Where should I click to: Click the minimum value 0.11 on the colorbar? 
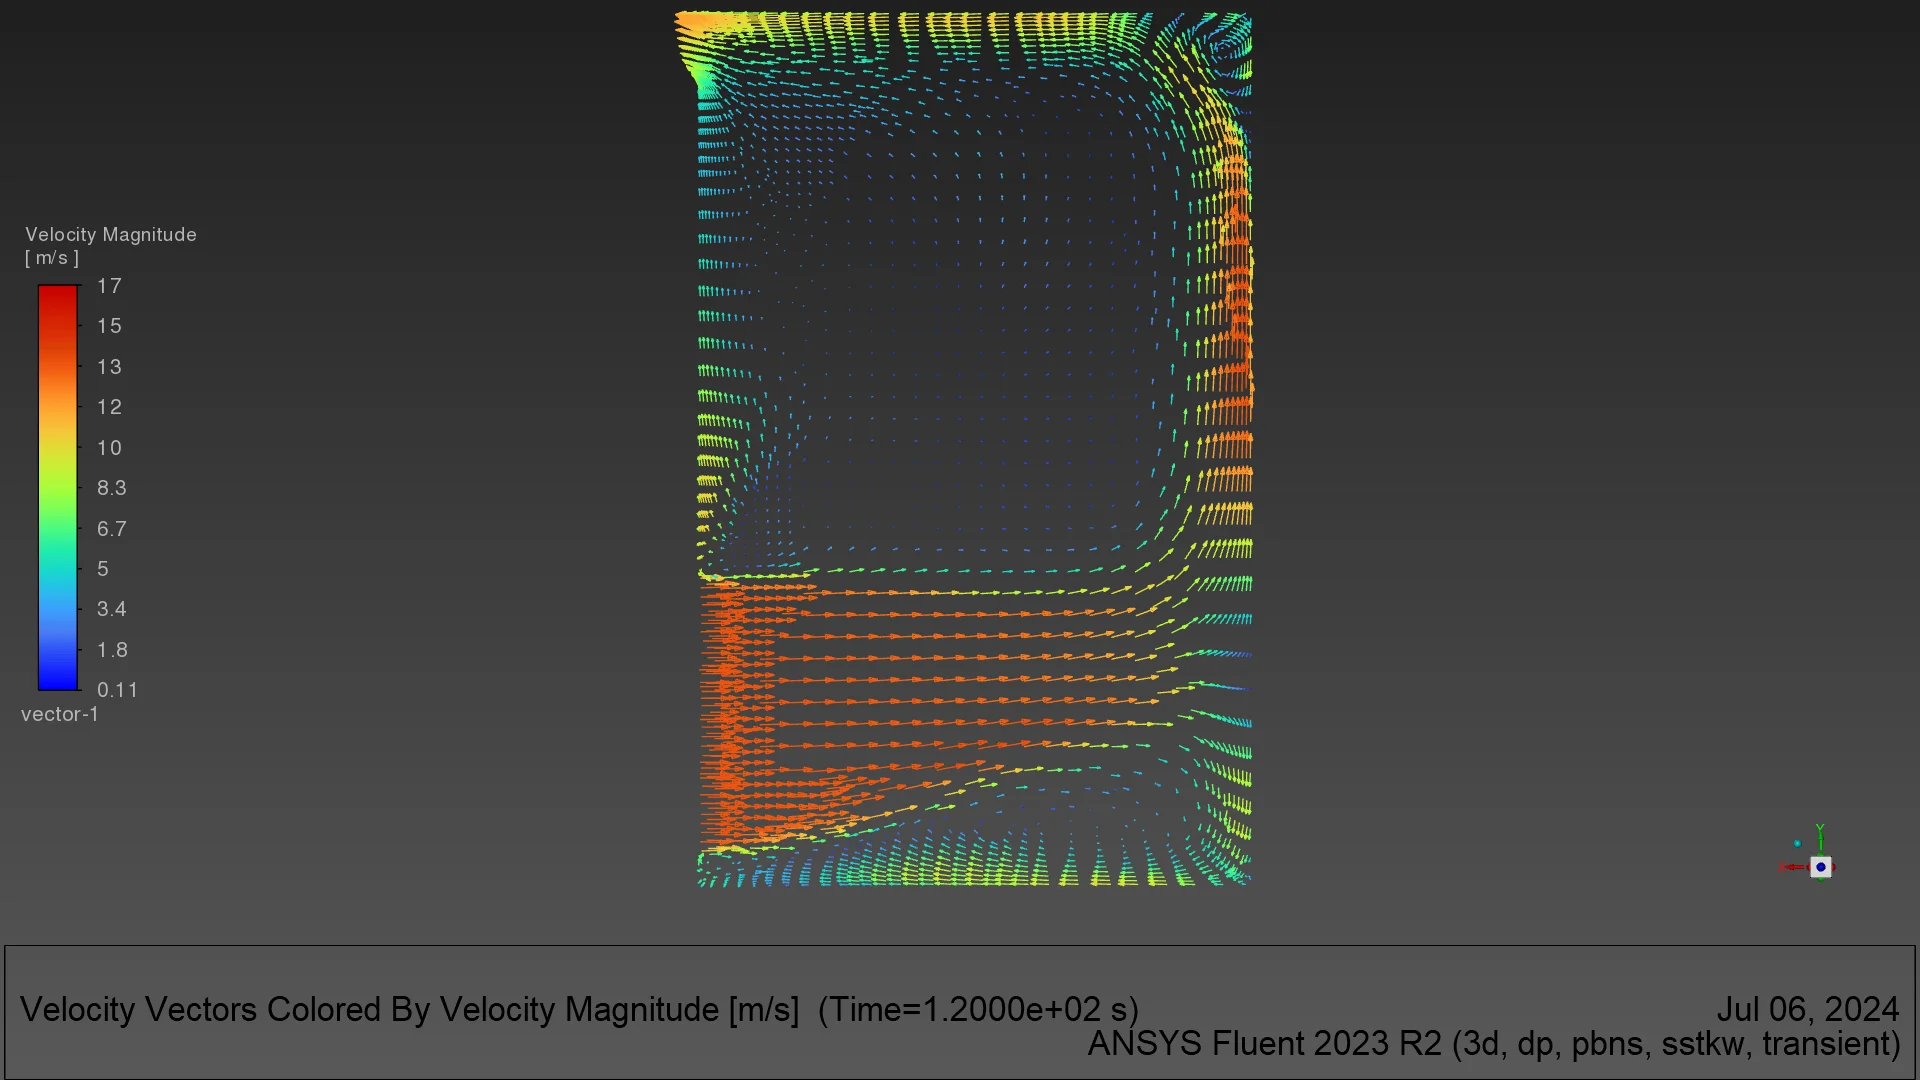click(118, 689)
